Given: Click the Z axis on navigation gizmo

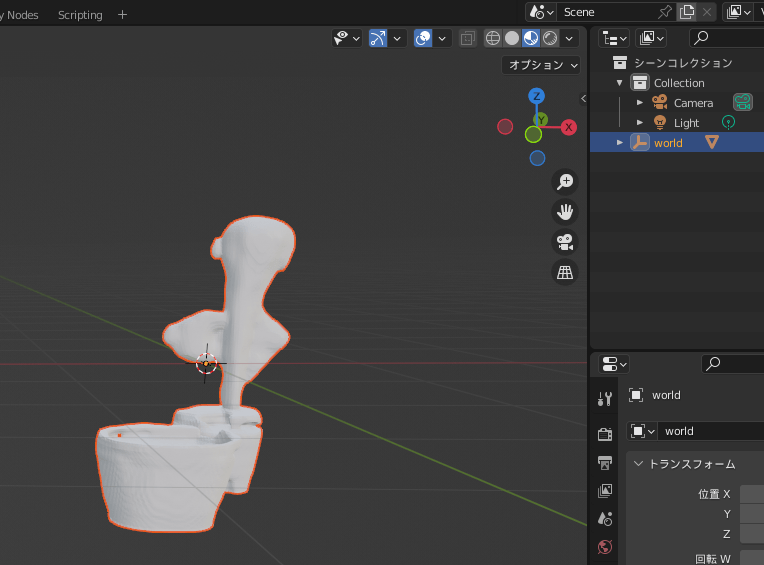Looking at the screenshot, I should [x=536, y=96].
